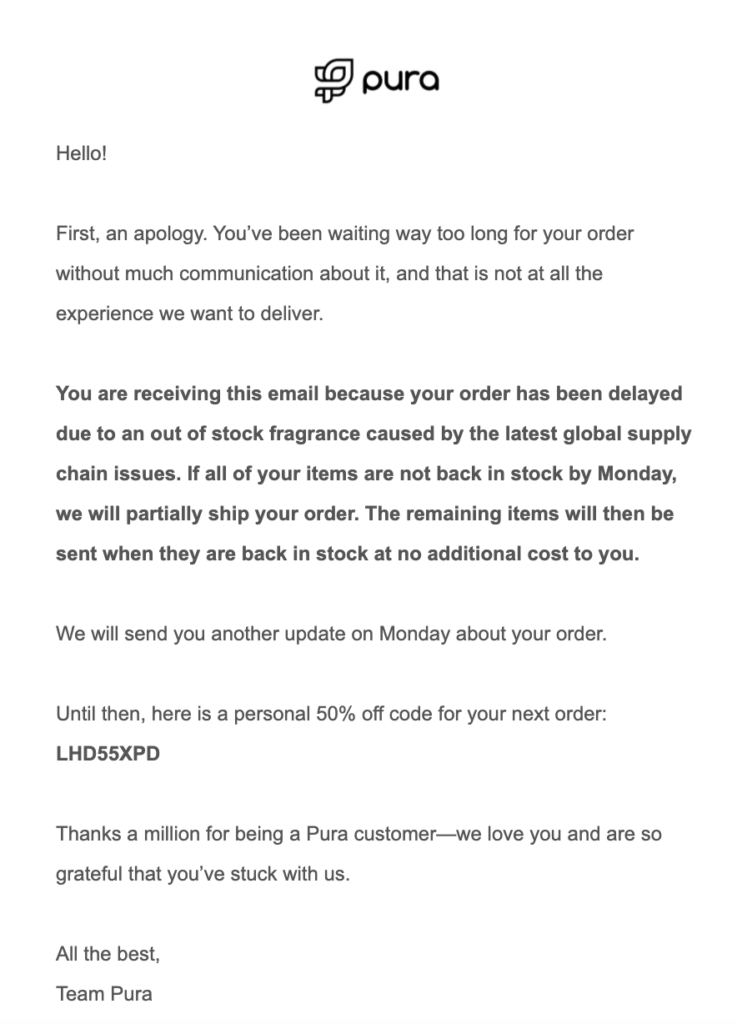Click the "Team Pura" signature
Image resolution: width=737 pixels, height=1024 pixels.
[x=104, y=993]
